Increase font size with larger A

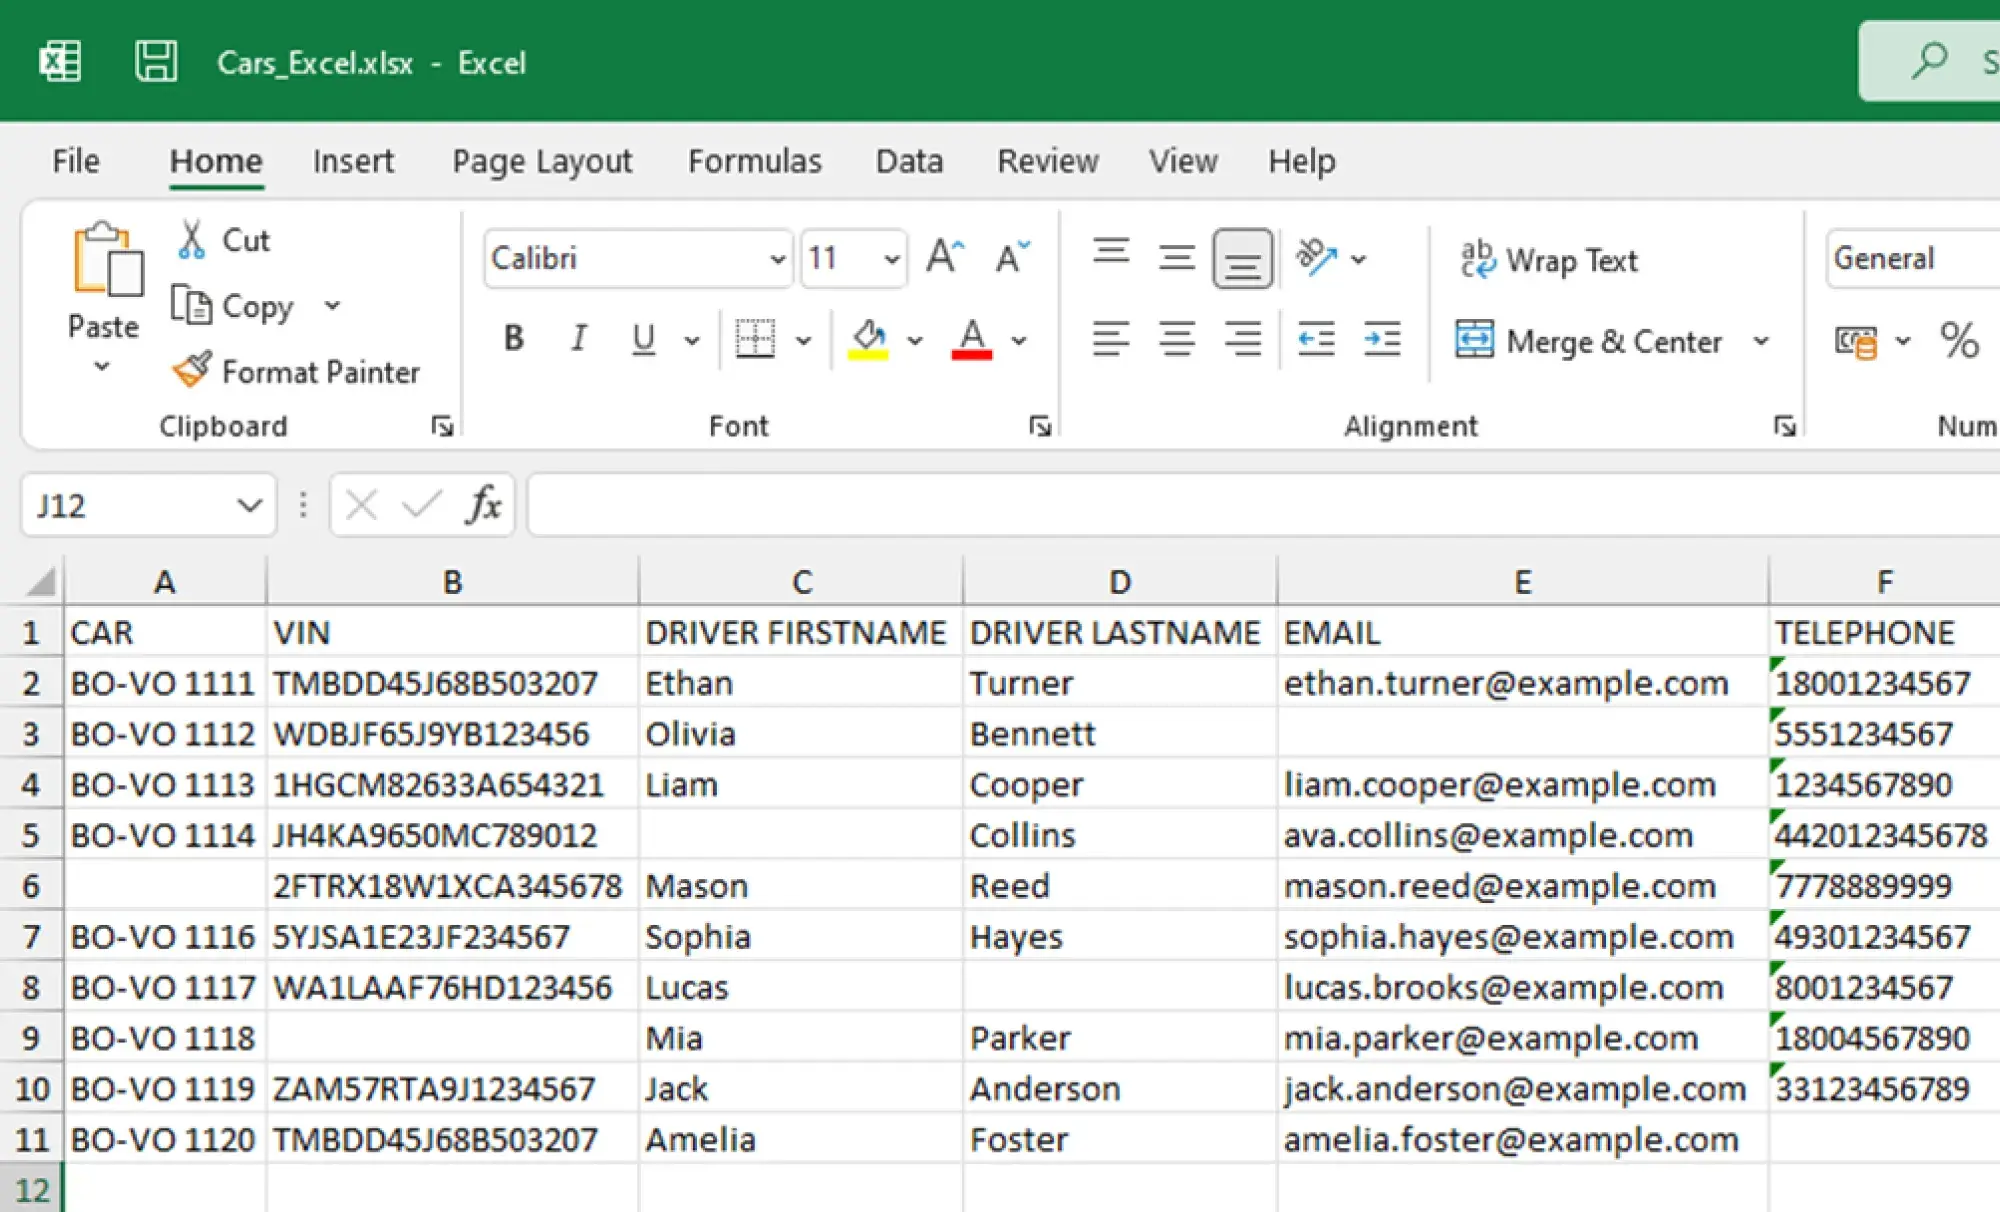[944, 258]
